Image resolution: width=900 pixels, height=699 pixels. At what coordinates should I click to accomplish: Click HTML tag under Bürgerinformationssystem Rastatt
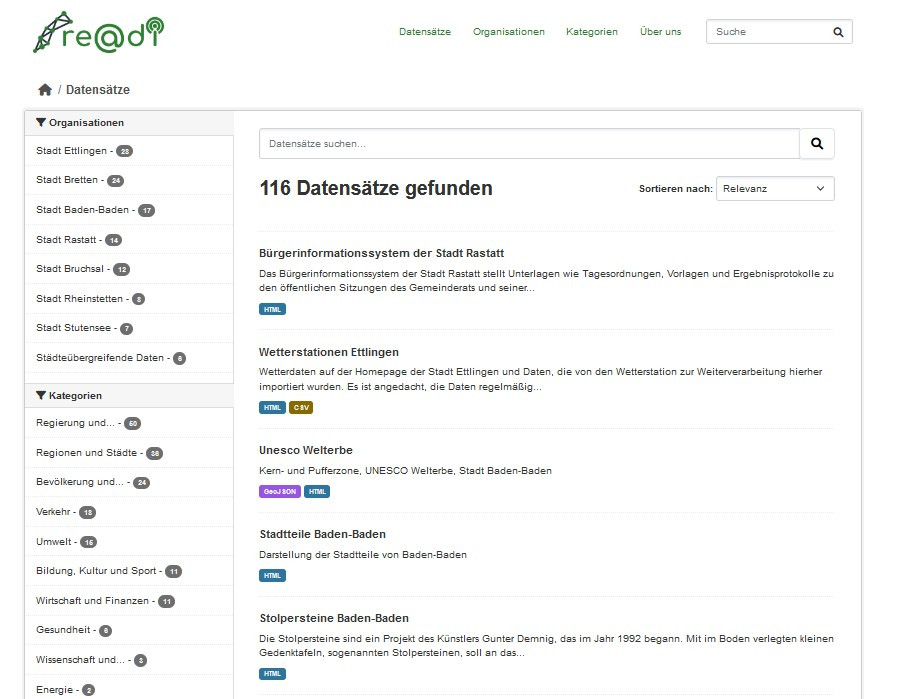point(272,310)
